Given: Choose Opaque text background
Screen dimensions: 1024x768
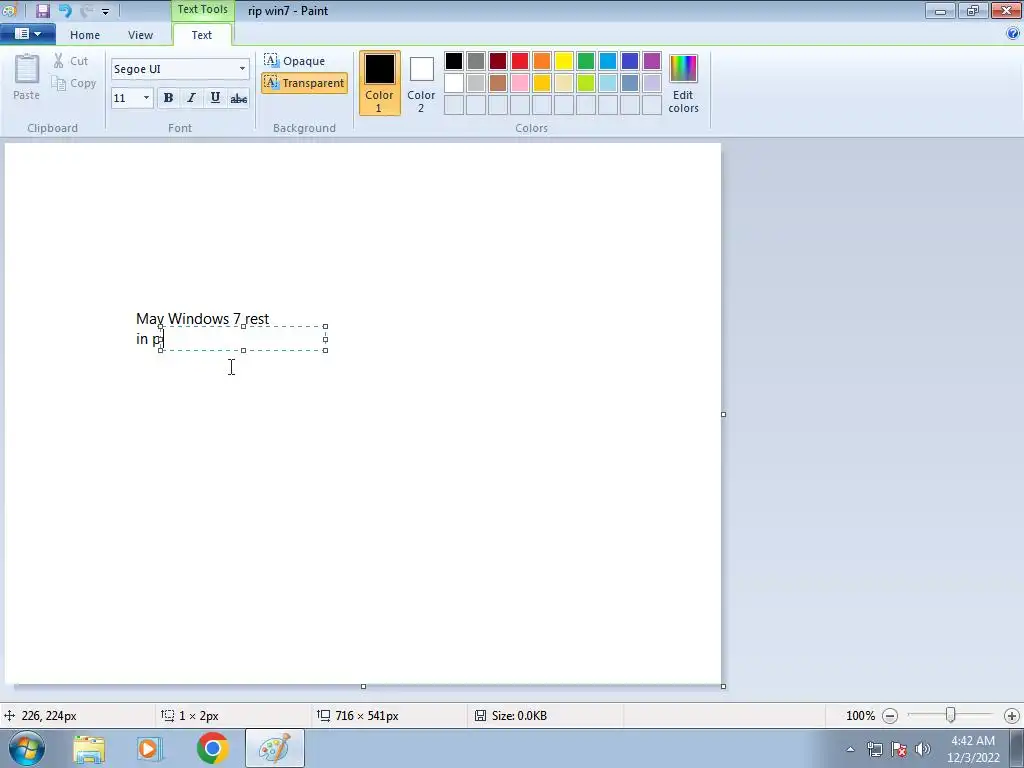Looking at the screenshot, I should 295,61.
